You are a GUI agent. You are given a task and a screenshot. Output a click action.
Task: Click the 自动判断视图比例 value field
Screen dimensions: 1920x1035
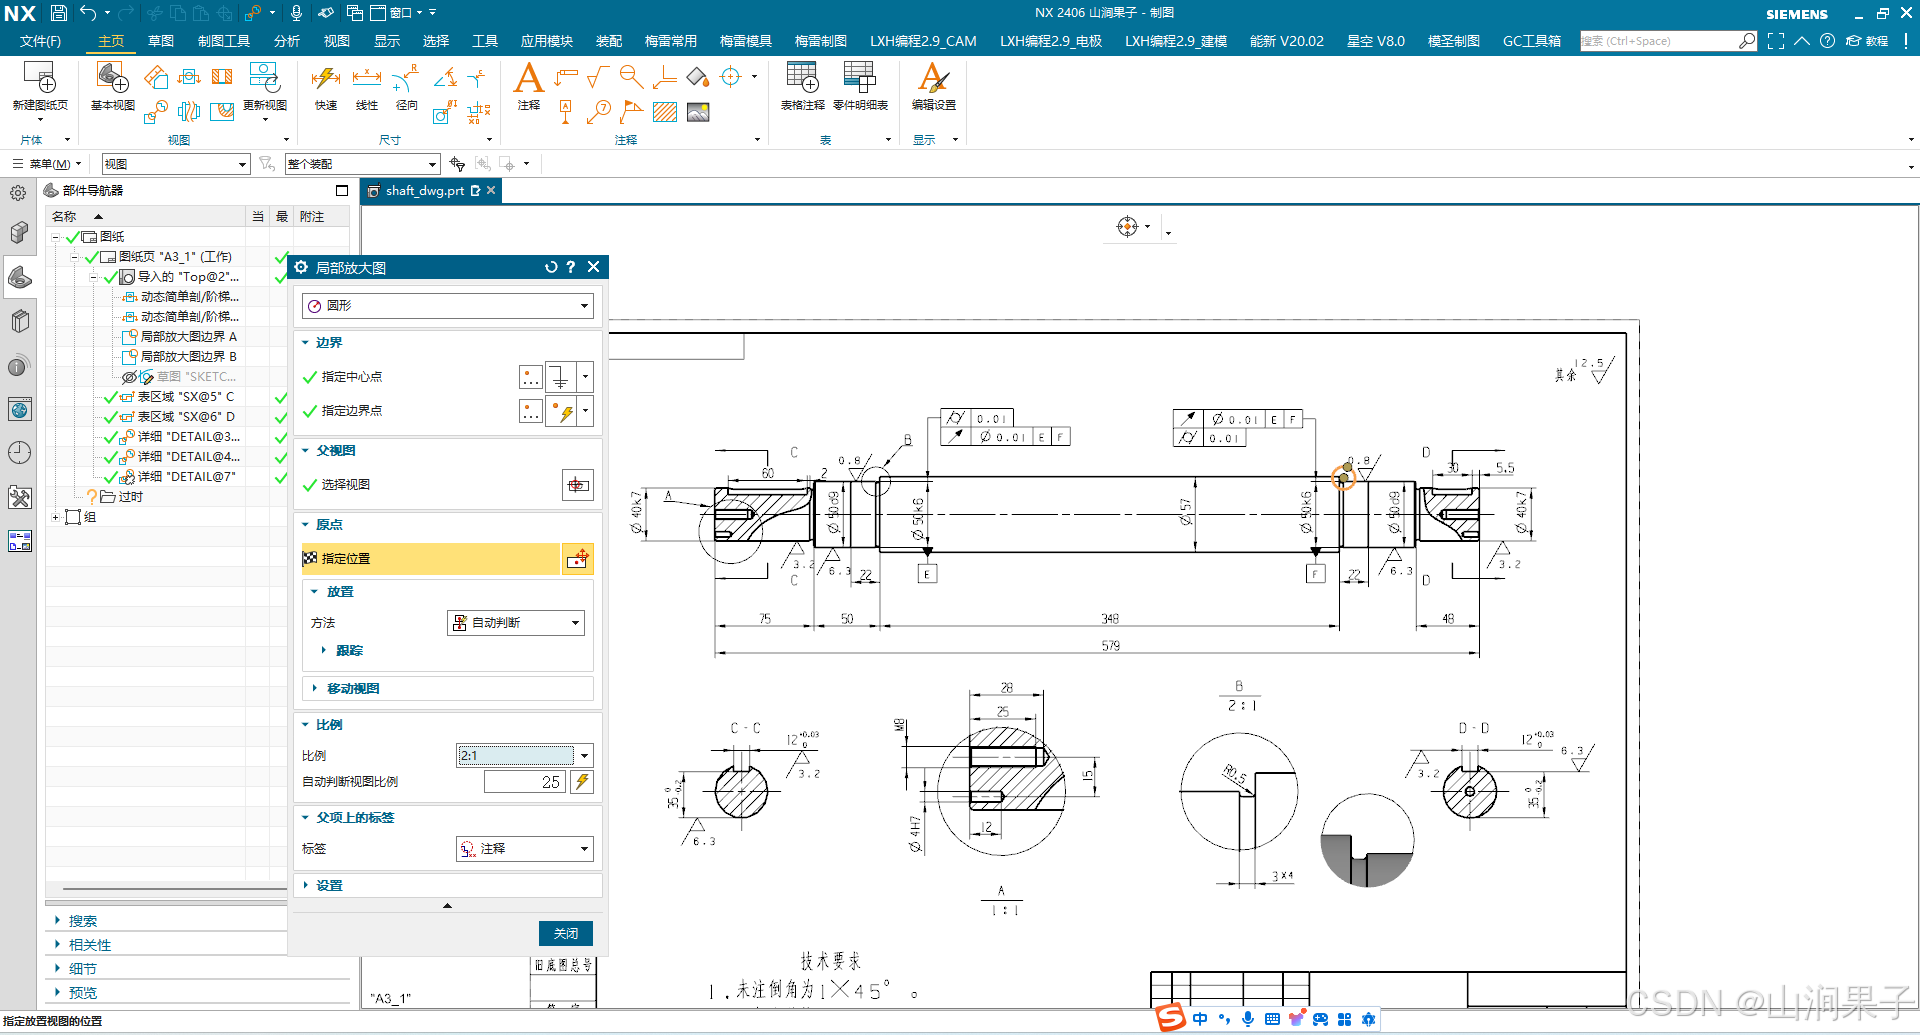point(525,782)
